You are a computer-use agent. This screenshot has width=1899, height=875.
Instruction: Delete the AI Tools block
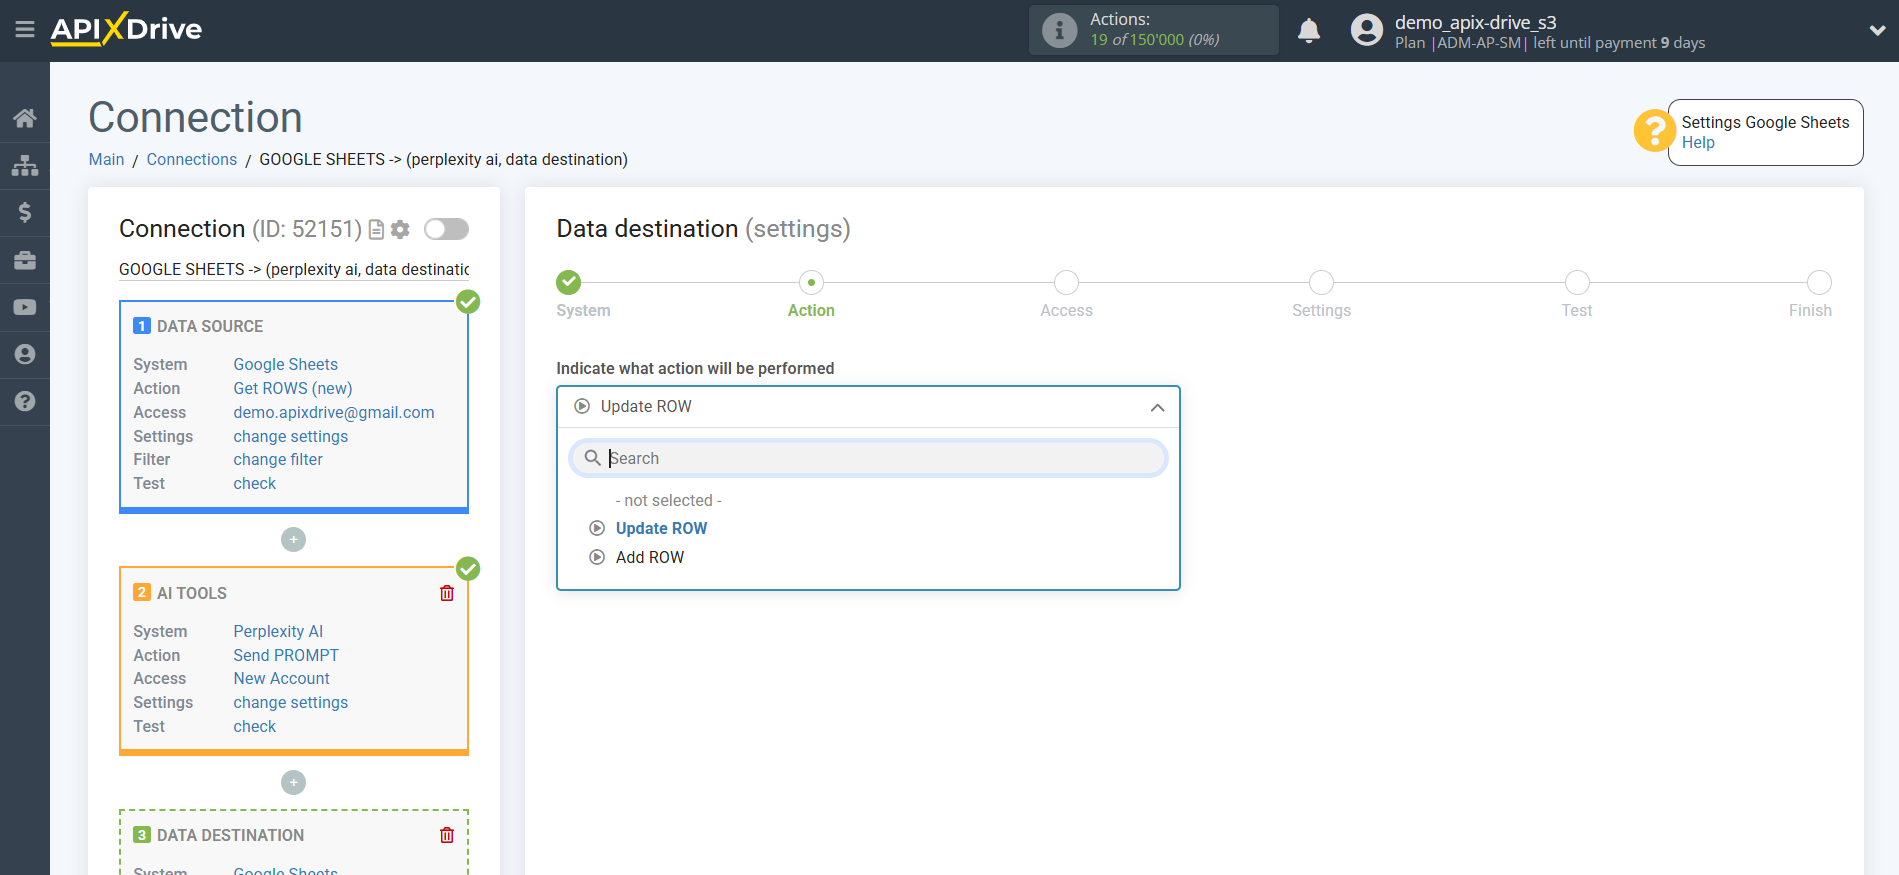pos(447,593)
